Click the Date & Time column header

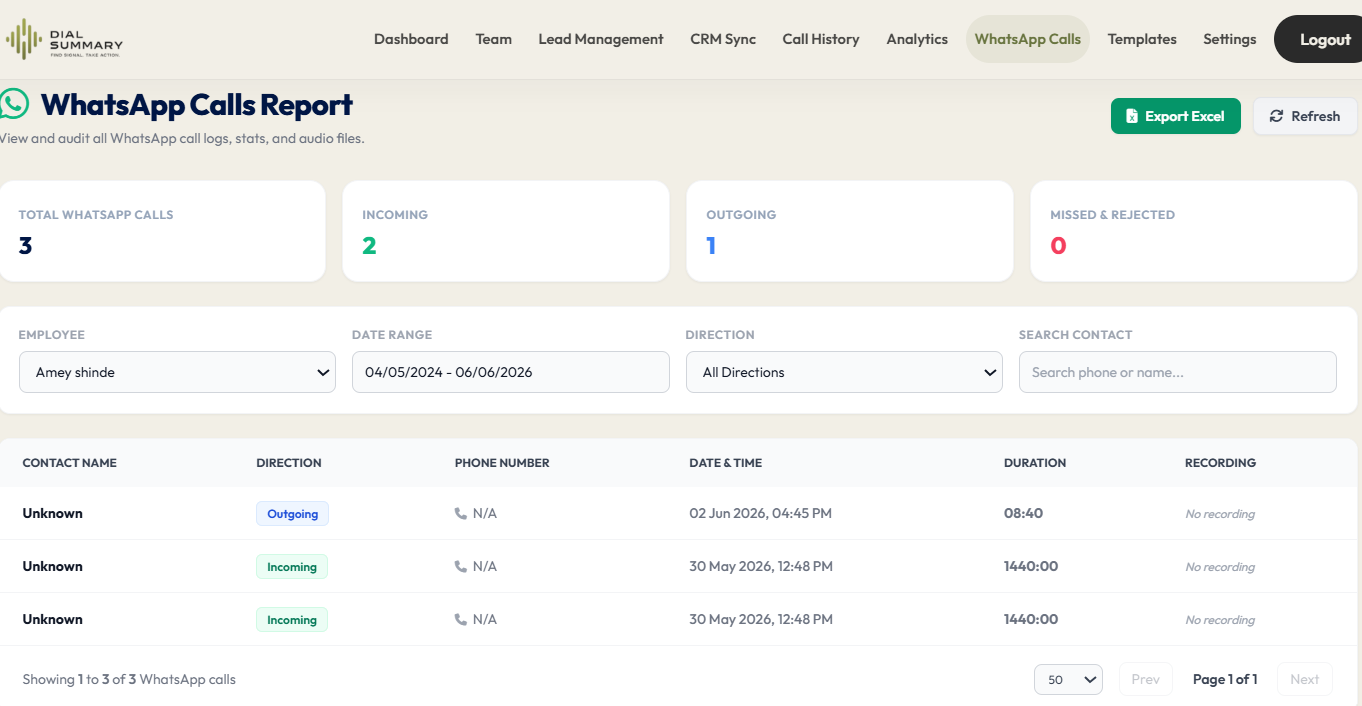tap(726, 463)
